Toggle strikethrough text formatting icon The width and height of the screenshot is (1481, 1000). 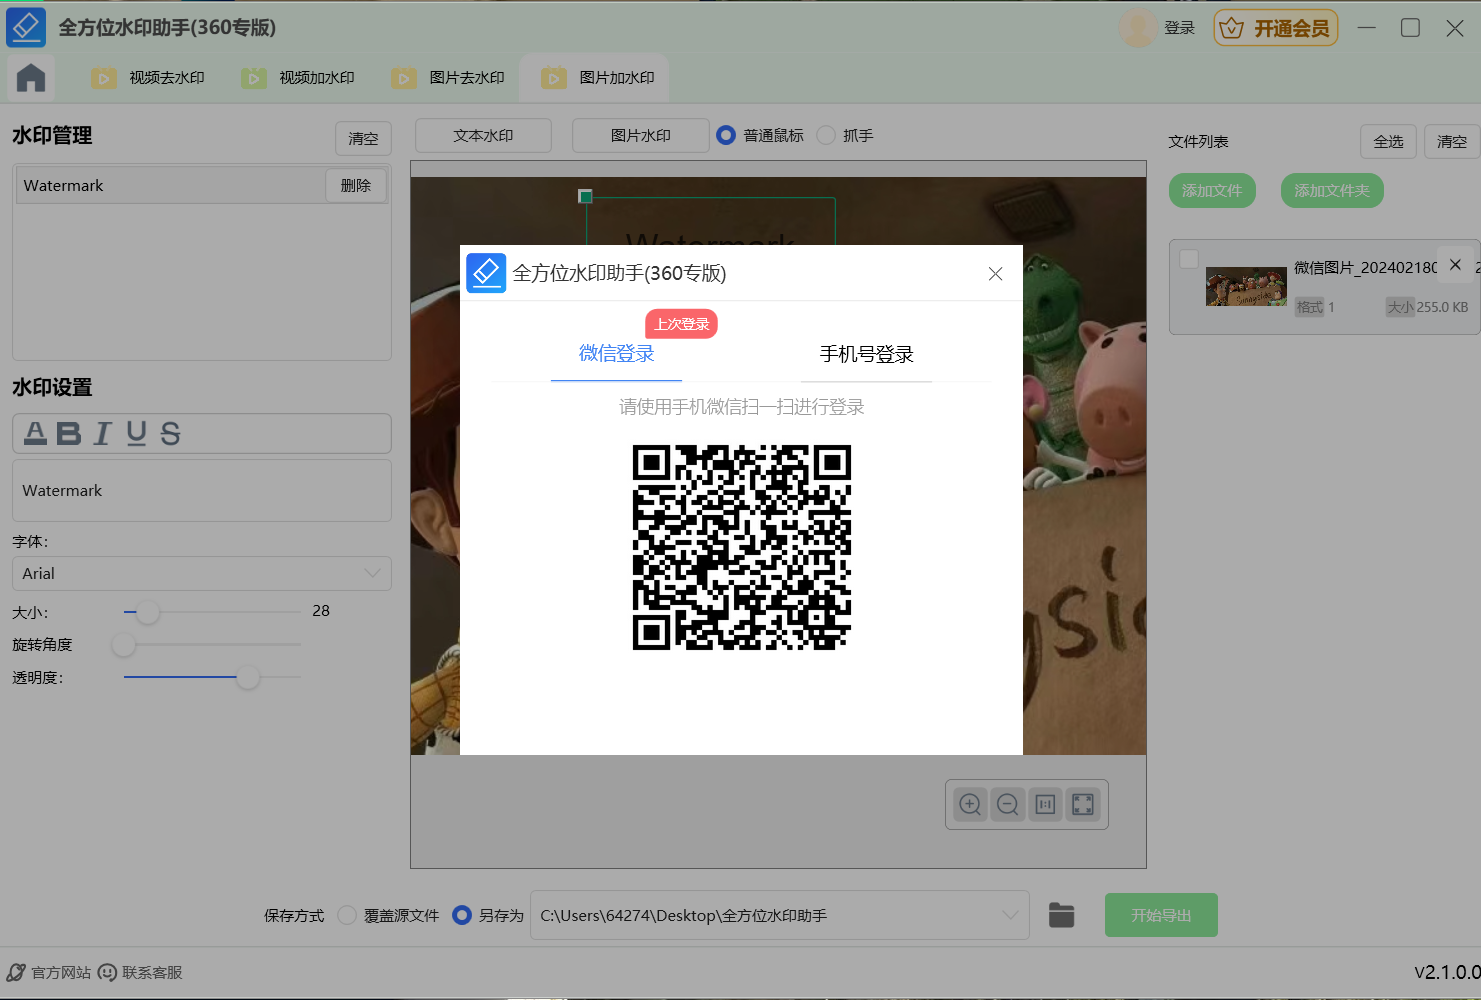(170, 433)
